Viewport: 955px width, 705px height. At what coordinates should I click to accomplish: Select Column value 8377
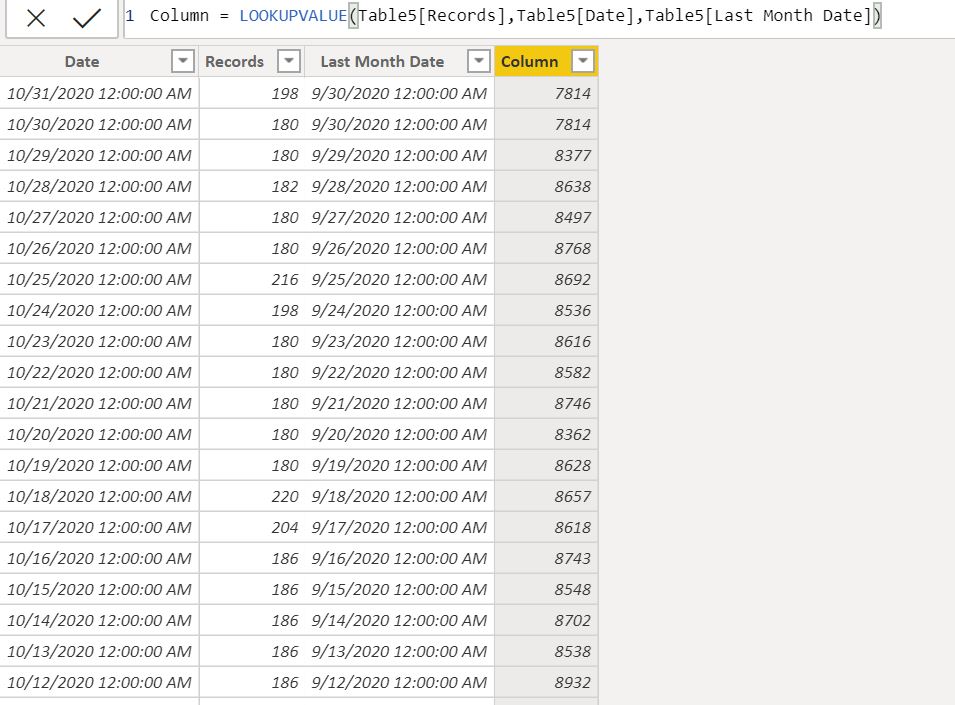pyautogui.click(x=546, y=155)
